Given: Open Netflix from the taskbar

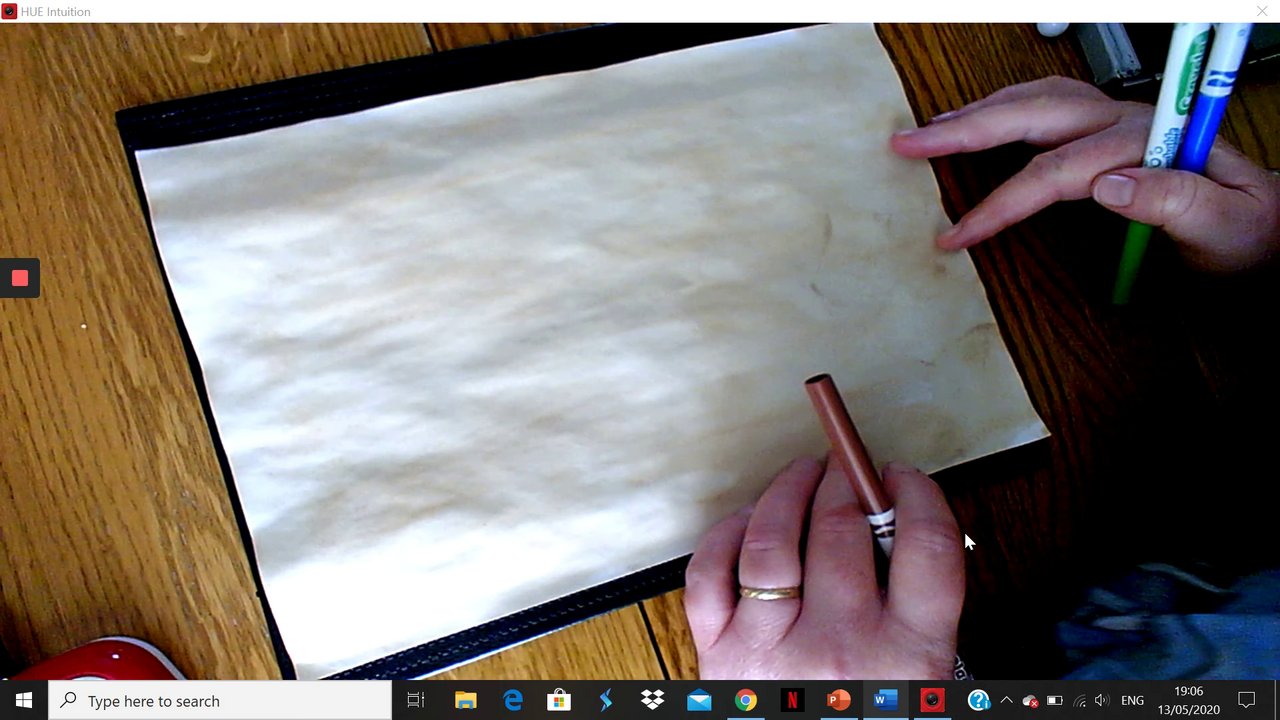Looking at the screenshot, I should [x=792, y=700].
